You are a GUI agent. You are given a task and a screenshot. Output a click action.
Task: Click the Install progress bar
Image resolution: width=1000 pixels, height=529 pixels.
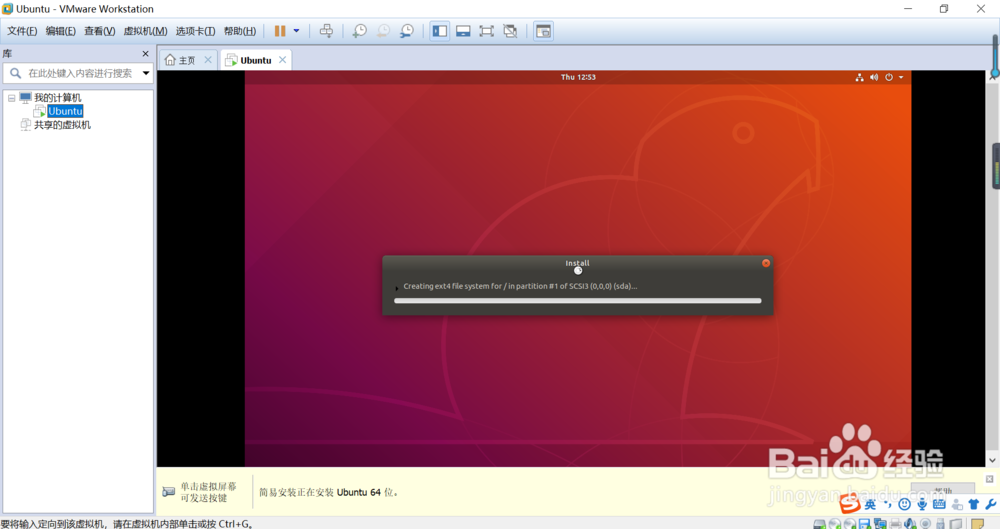click(578, 301)
